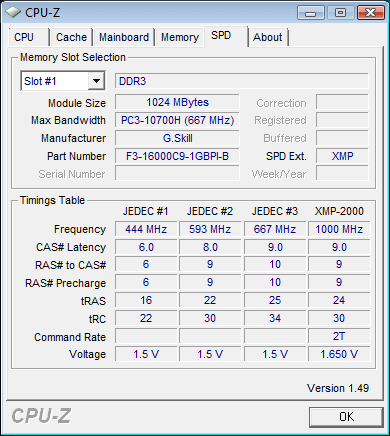Viewport: 390px width, 436px height.
Task: Click the Part Number field F3-16000C9-1GBPI-B
Action: click(x=177, y=156)
